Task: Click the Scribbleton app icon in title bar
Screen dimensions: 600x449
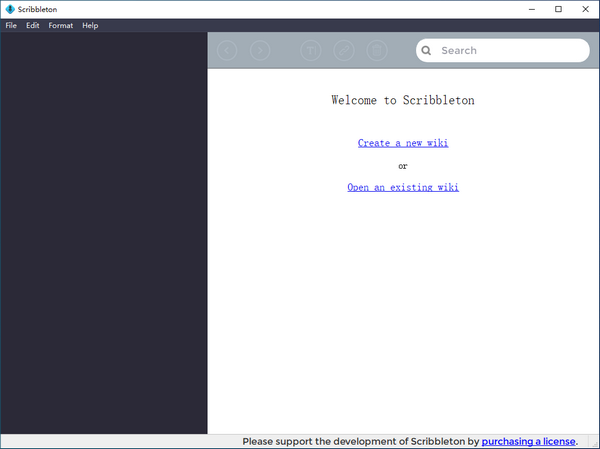Action: coord(9,9)
